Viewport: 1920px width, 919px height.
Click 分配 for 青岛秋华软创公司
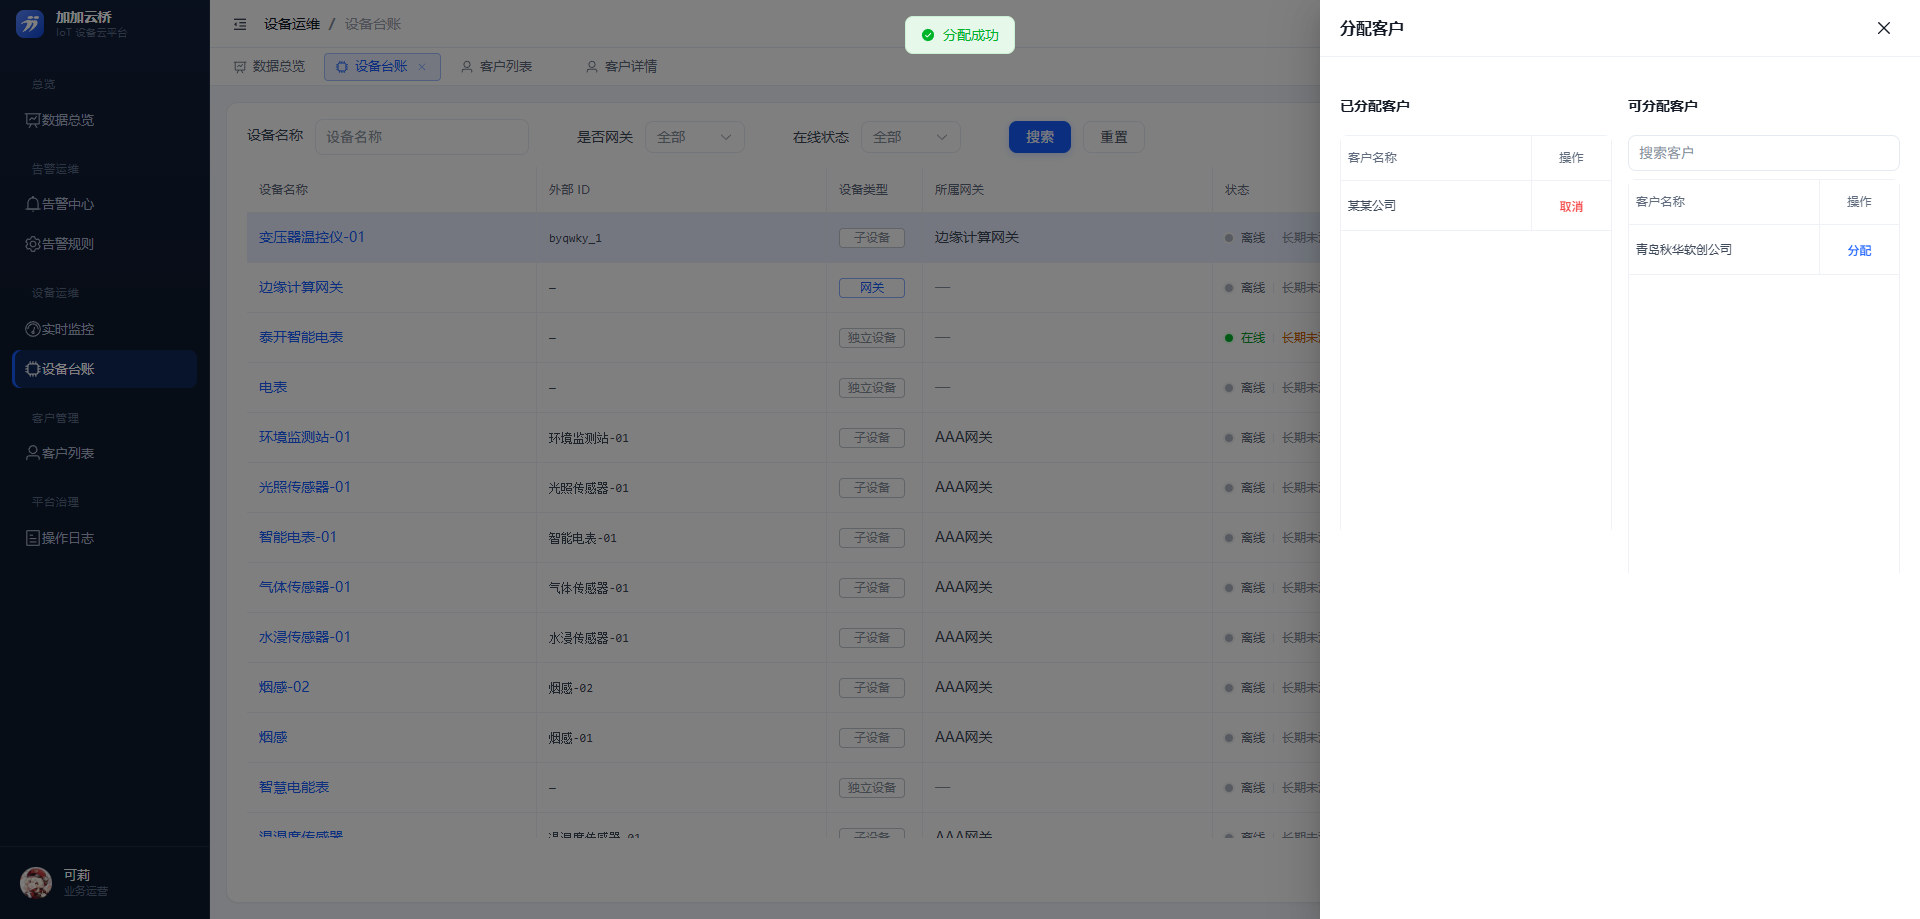tap(1859, 251)
